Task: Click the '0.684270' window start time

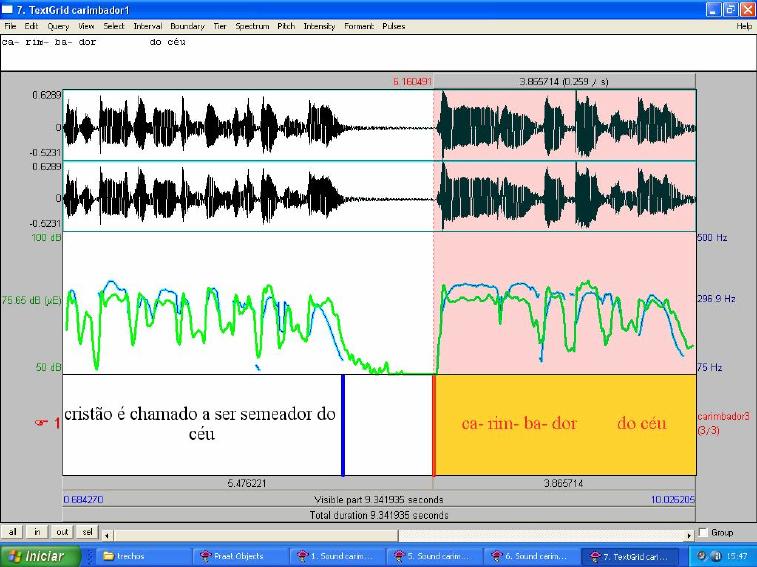Action: pyautogui.click(x=83, y=499)
